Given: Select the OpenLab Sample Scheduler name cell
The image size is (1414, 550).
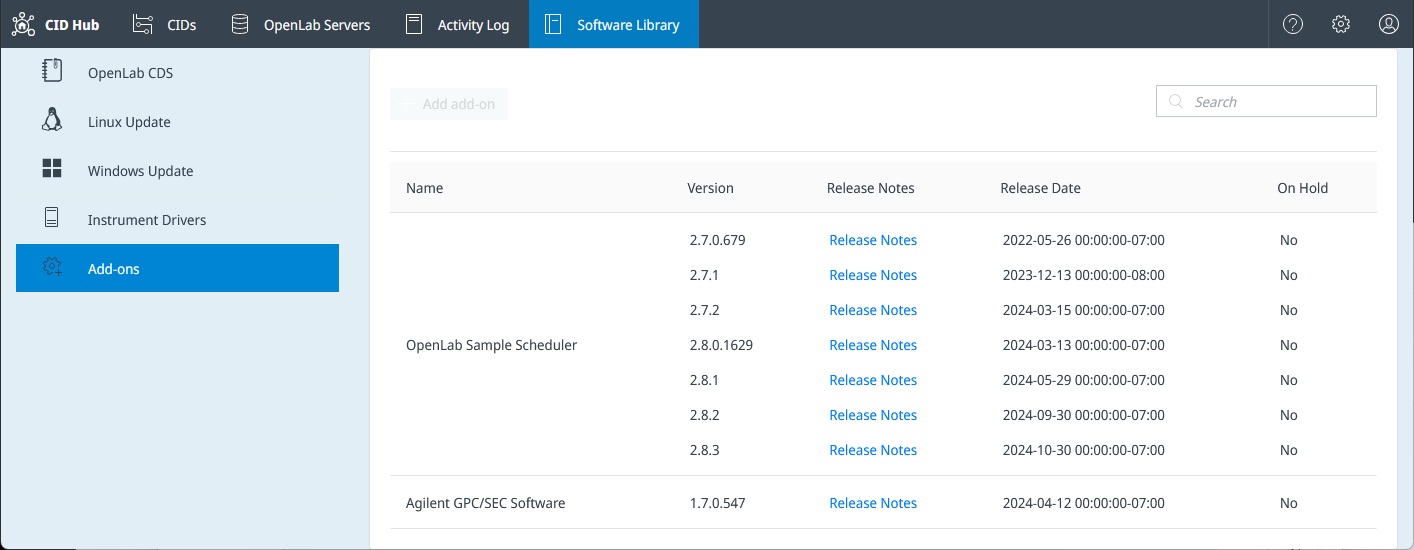Looking at the screenshot, I should click(491, 345).
